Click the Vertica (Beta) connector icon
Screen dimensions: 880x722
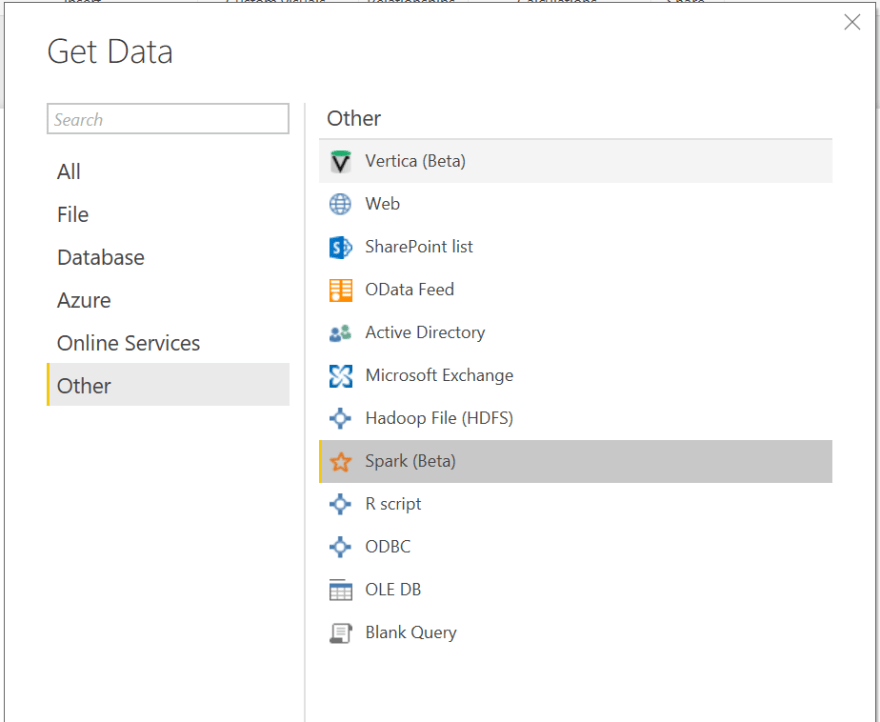pyautogui.click(x=340, y=162)
